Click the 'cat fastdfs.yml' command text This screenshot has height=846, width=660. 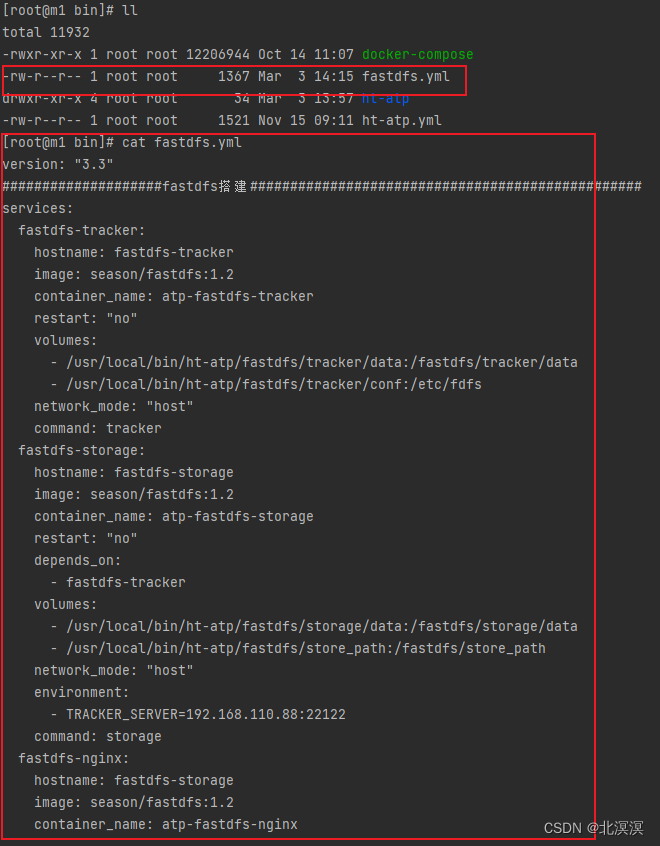[182, 142]
